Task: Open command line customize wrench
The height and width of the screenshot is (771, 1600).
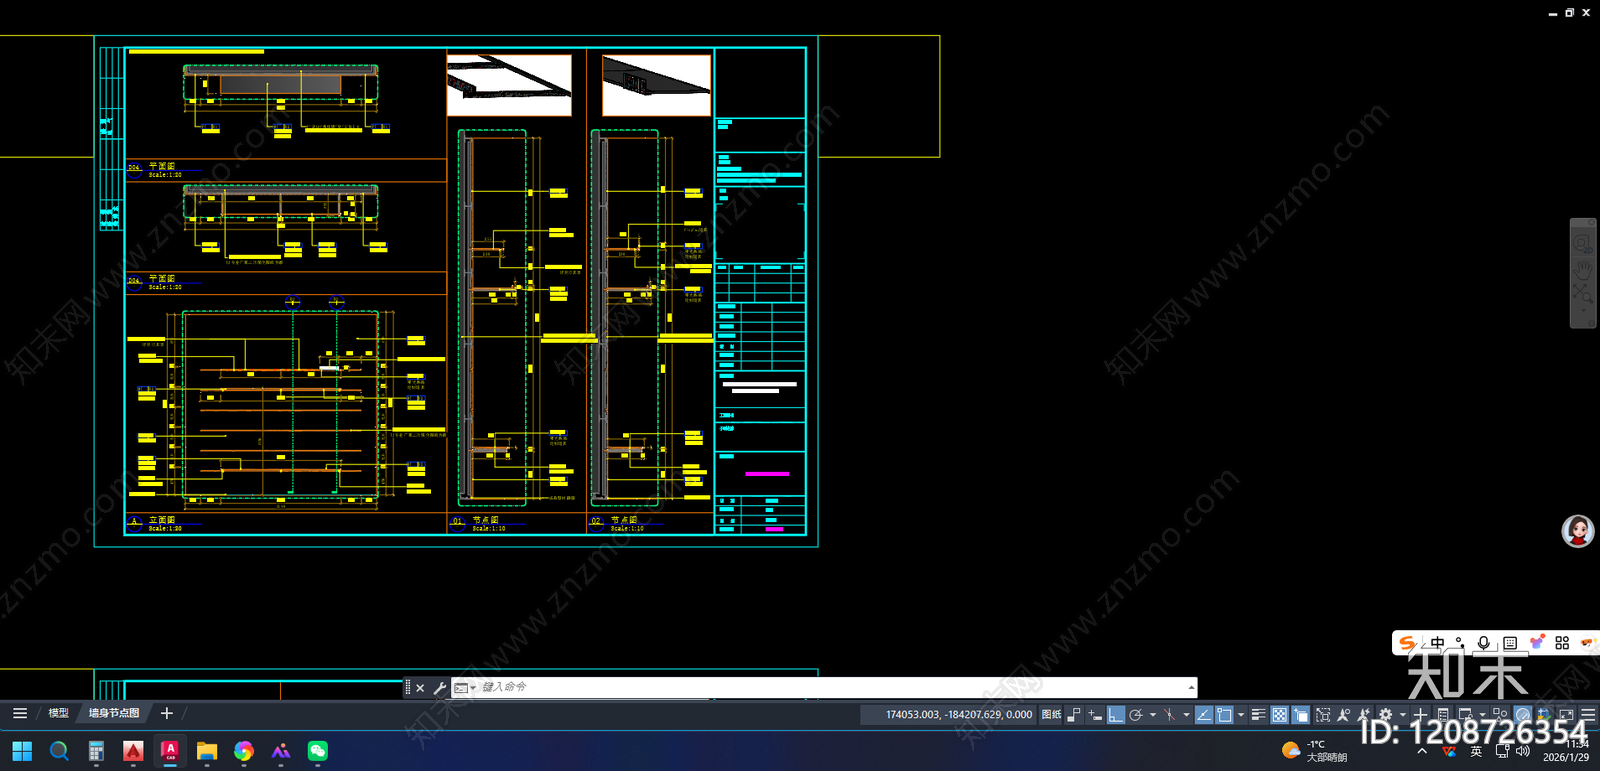Action: (440, 688)
